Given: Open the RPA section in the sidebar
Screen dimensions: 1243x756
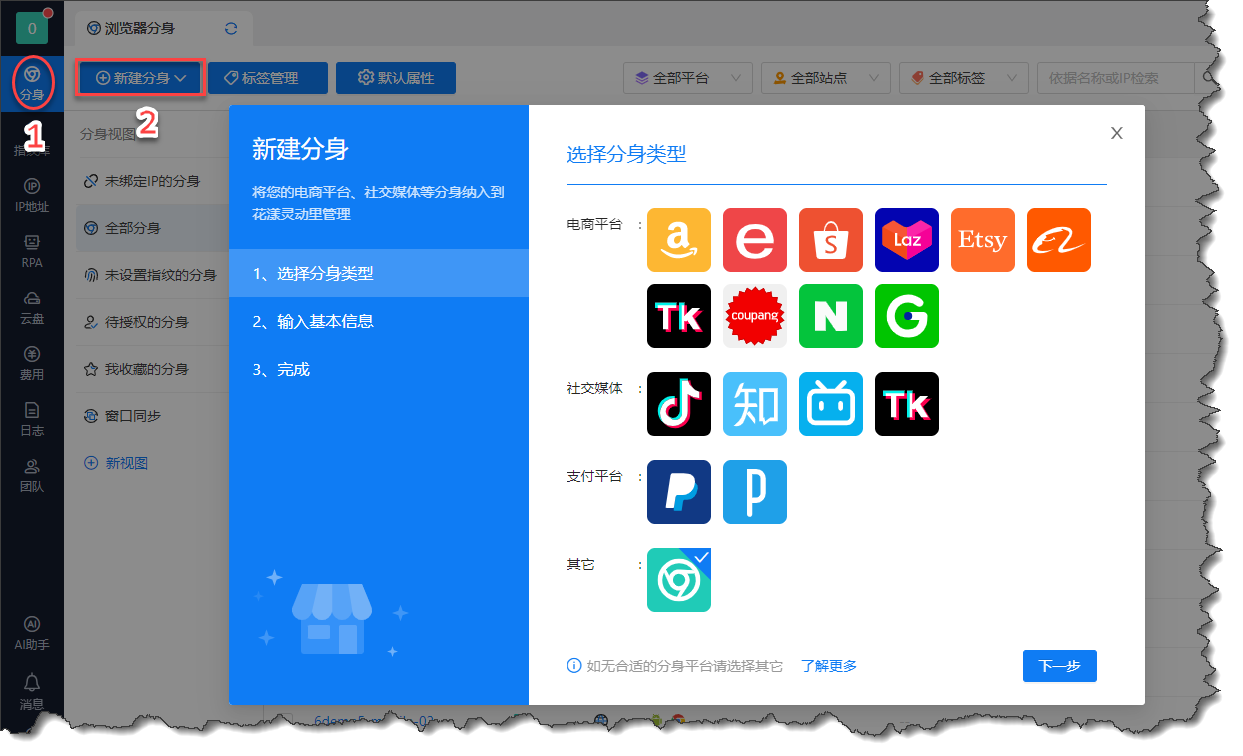Looking at the screenshot, I should tap(32, 252).
